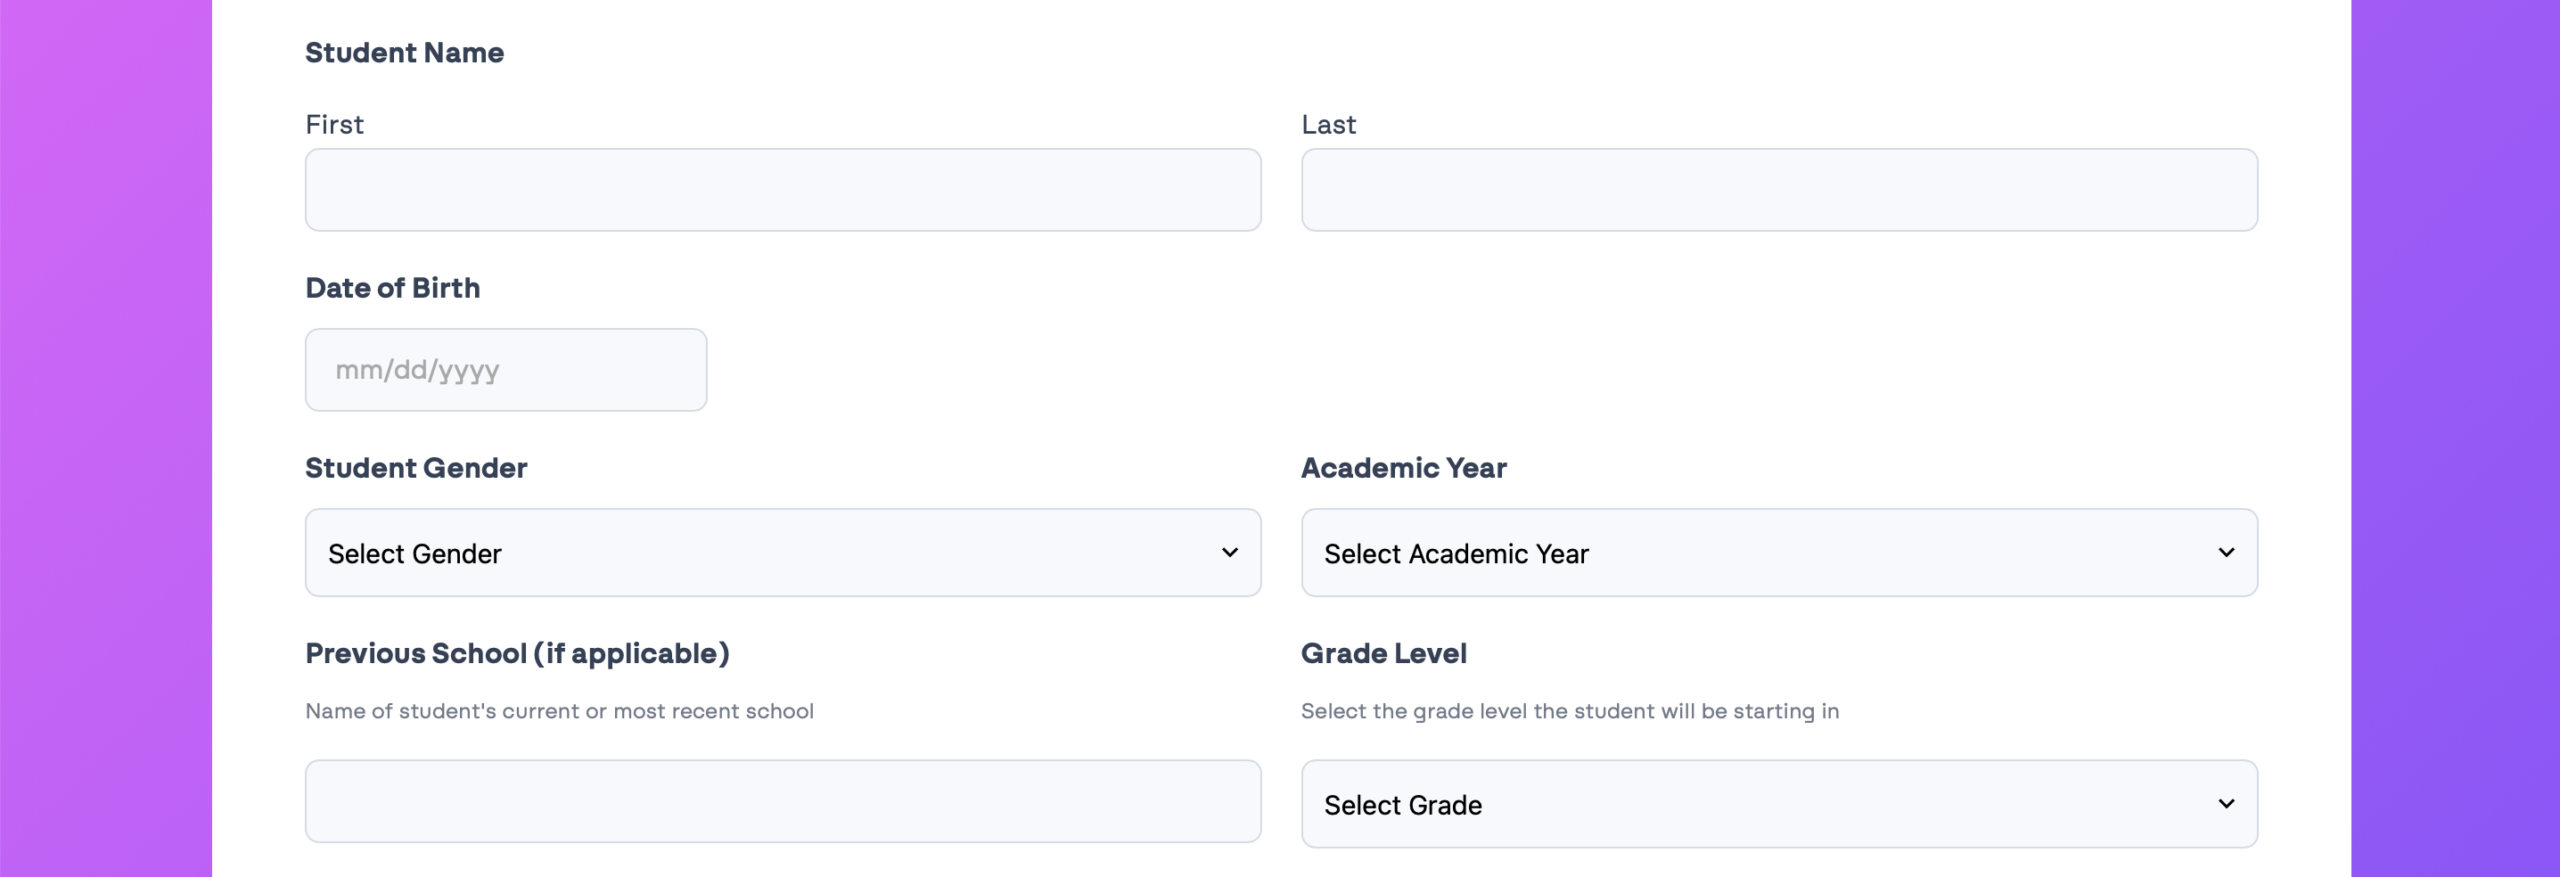The width and height of the screenshot is (2560, 877).
Task: Click the Student Gender label
Action: point(416,468)
